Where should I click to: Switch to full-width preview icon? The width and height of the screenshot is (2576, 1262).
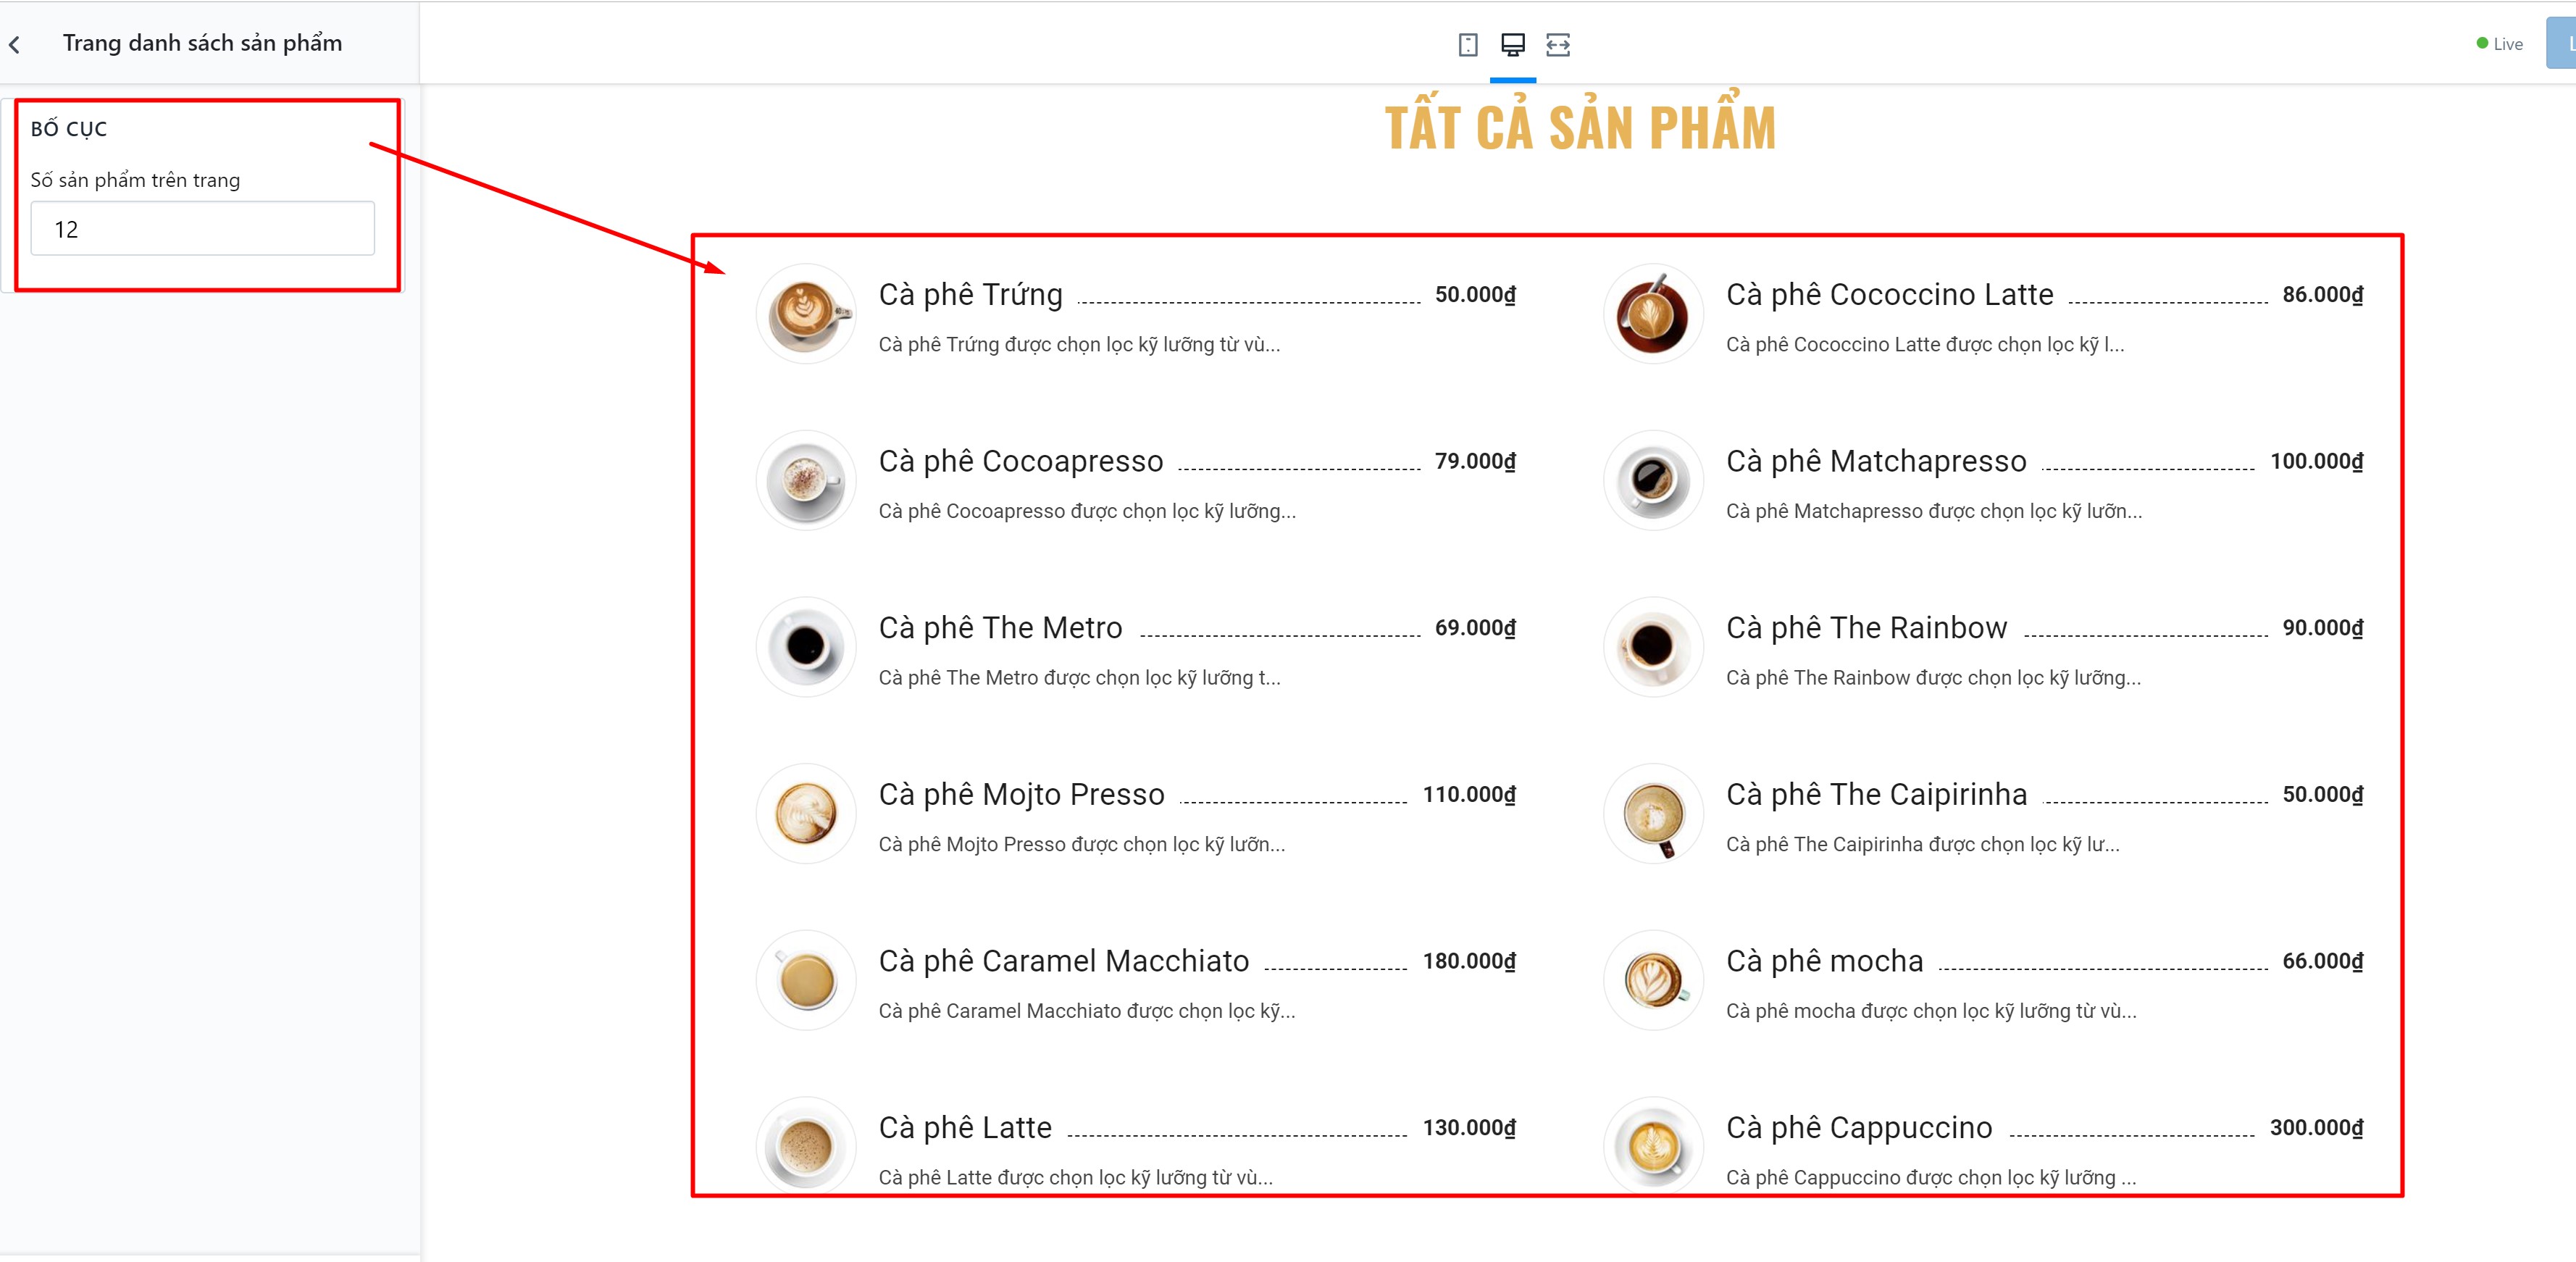(1557, 44)
